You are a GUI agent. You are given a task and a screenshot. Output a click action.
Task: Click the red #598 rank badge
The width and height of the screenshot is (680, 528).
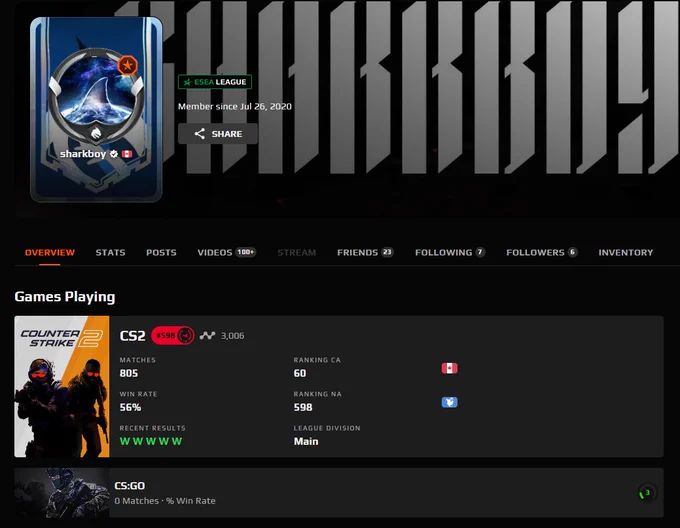[172, 336]
